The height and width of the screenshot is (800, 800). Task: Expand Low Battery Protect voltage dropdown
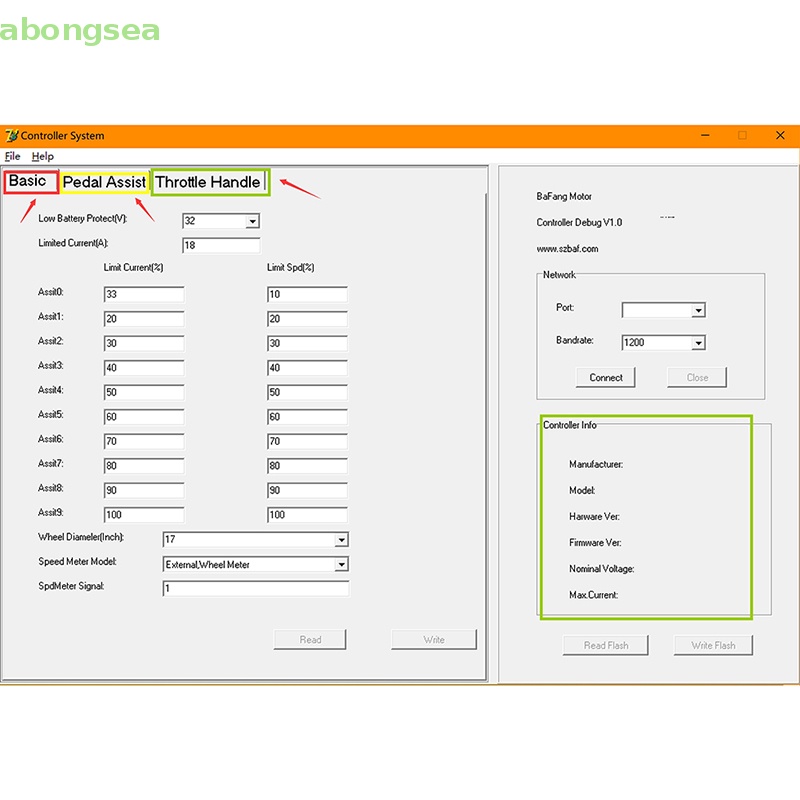(252, 221)
